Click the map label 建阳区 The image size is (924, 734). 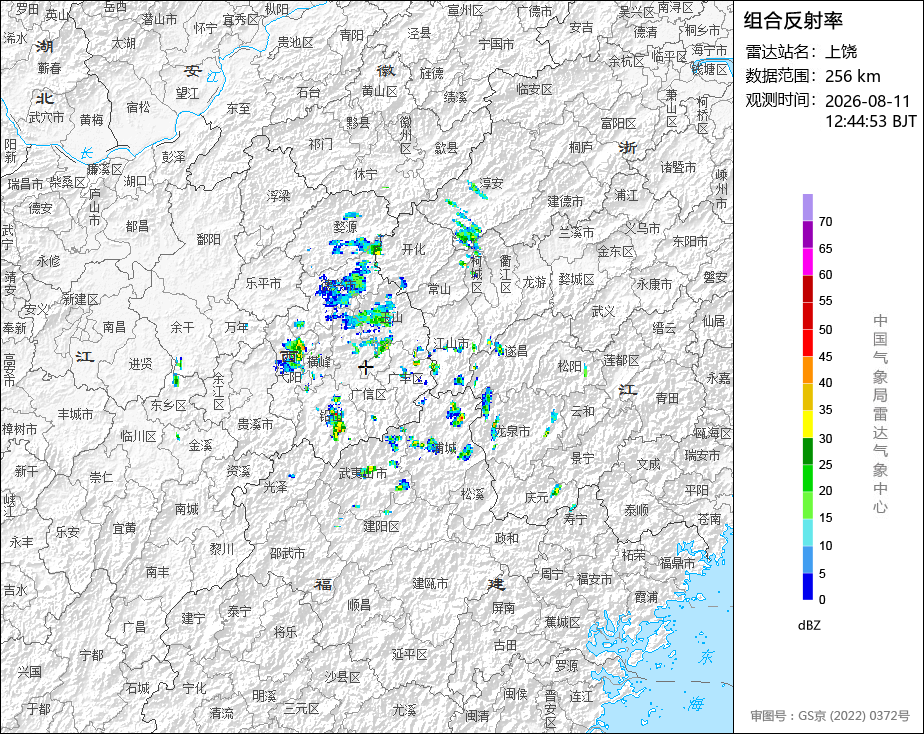pos(381,526)
